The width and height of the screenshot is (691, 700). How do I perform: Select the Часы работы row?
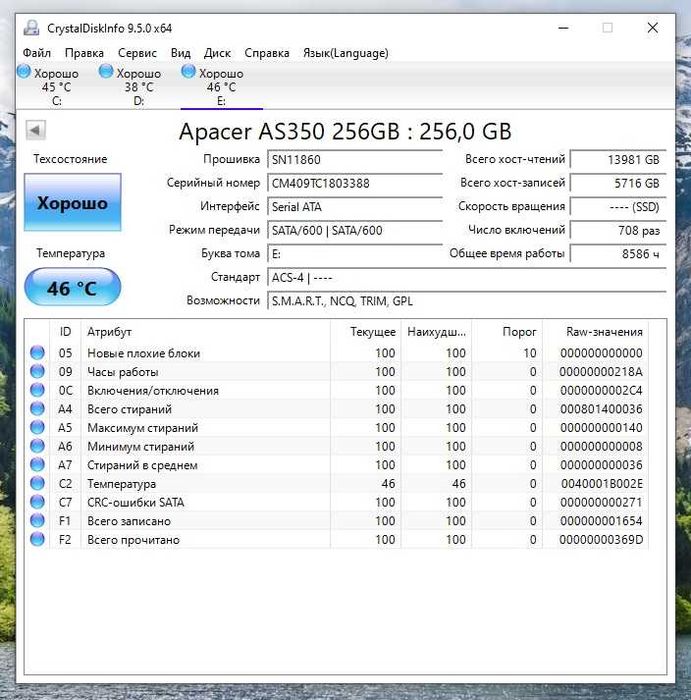click(x=337, y=372)
